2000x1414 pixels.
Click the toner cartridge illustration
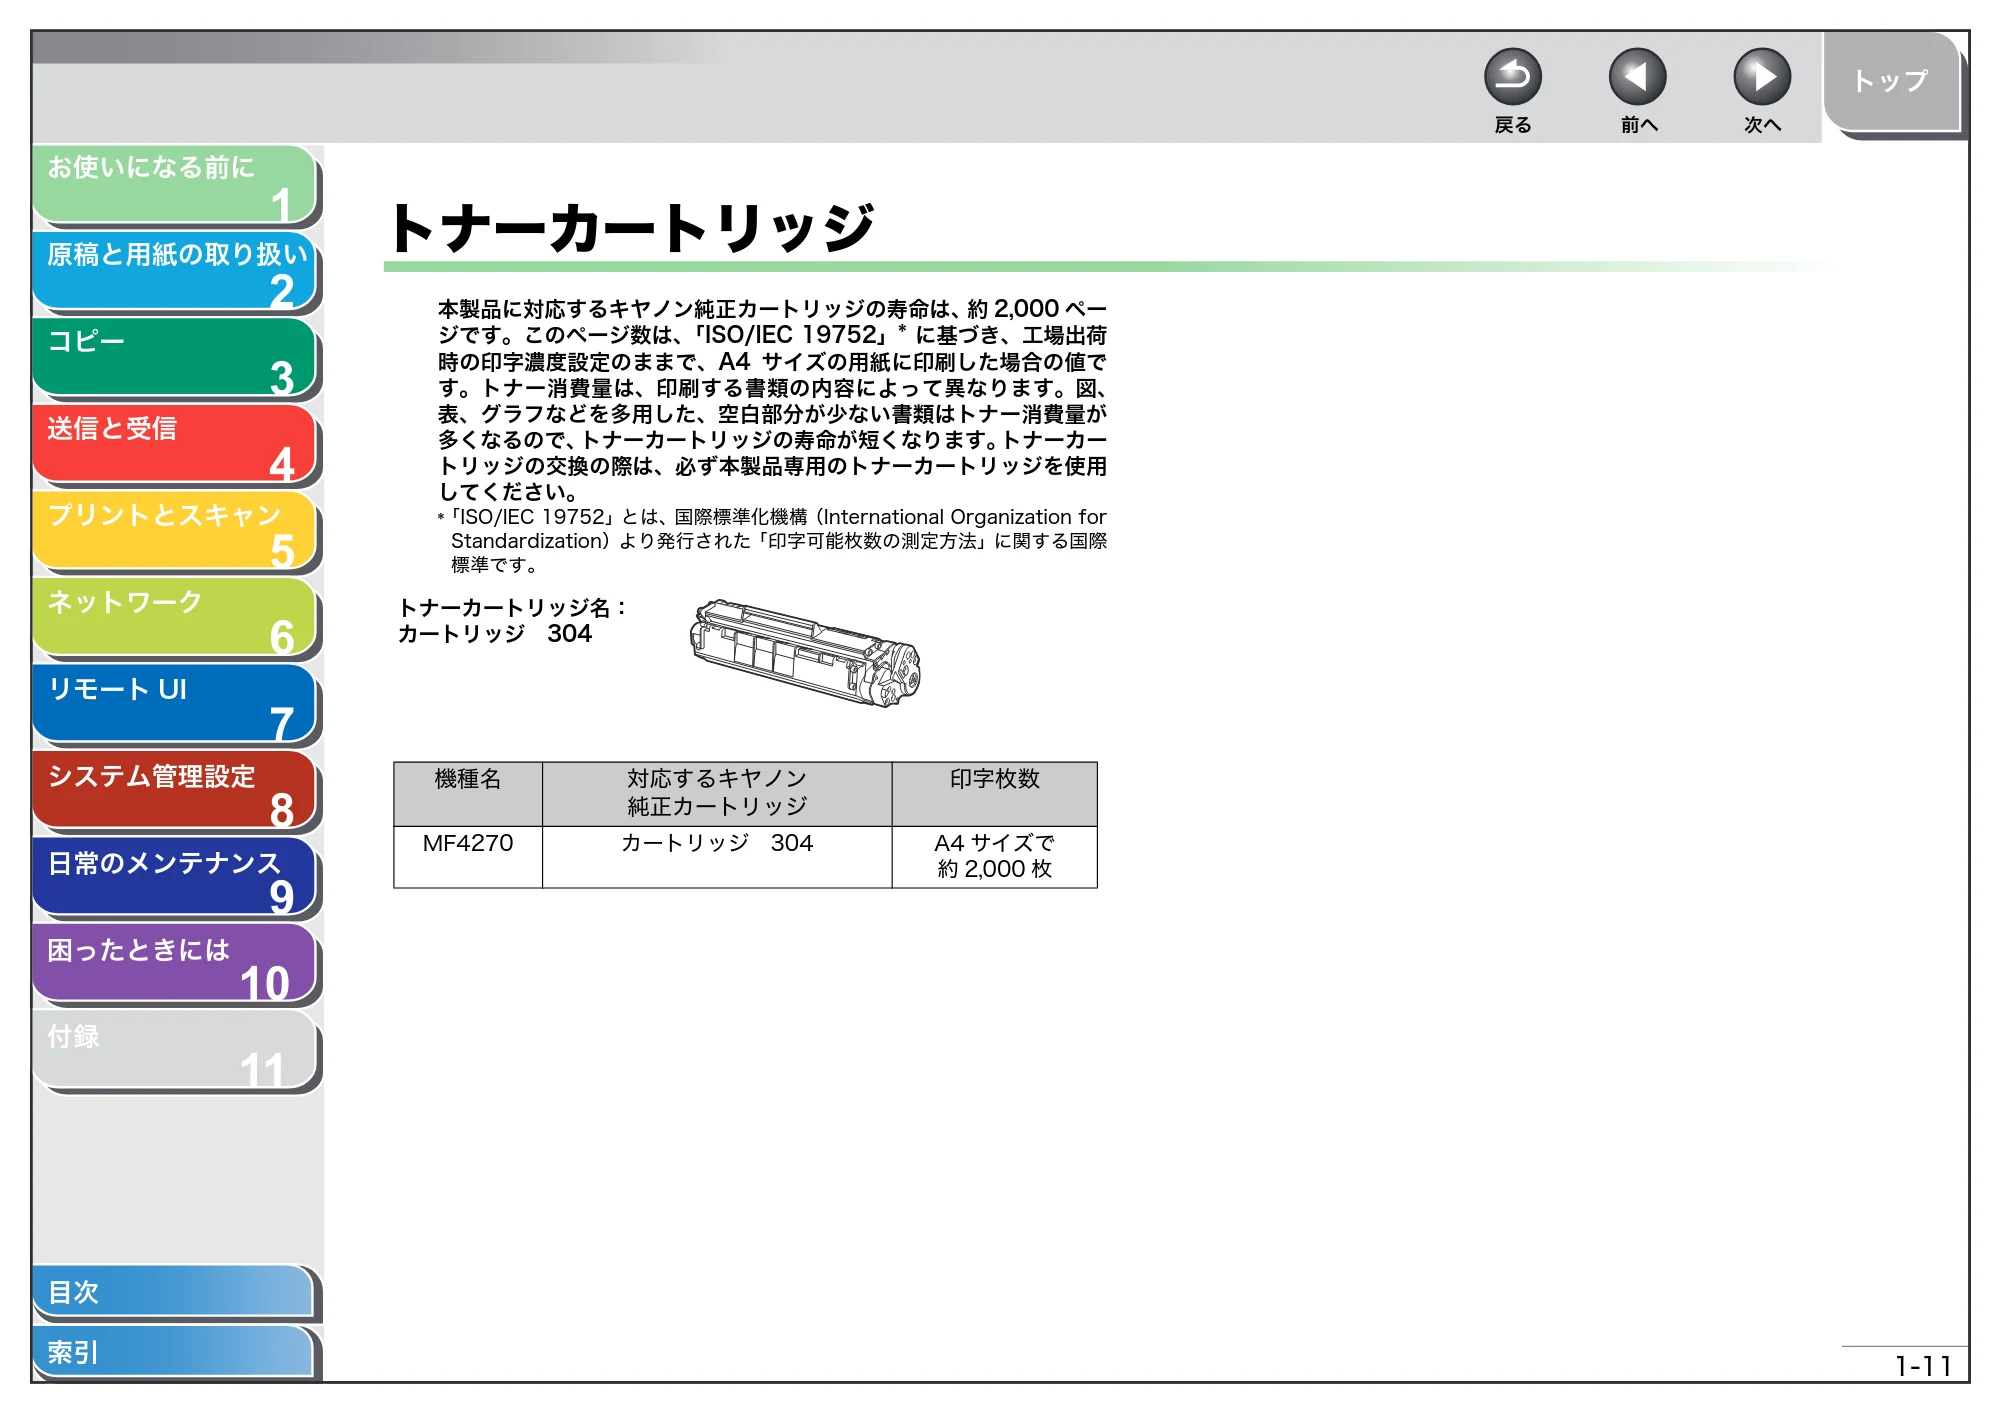point(804,654)
